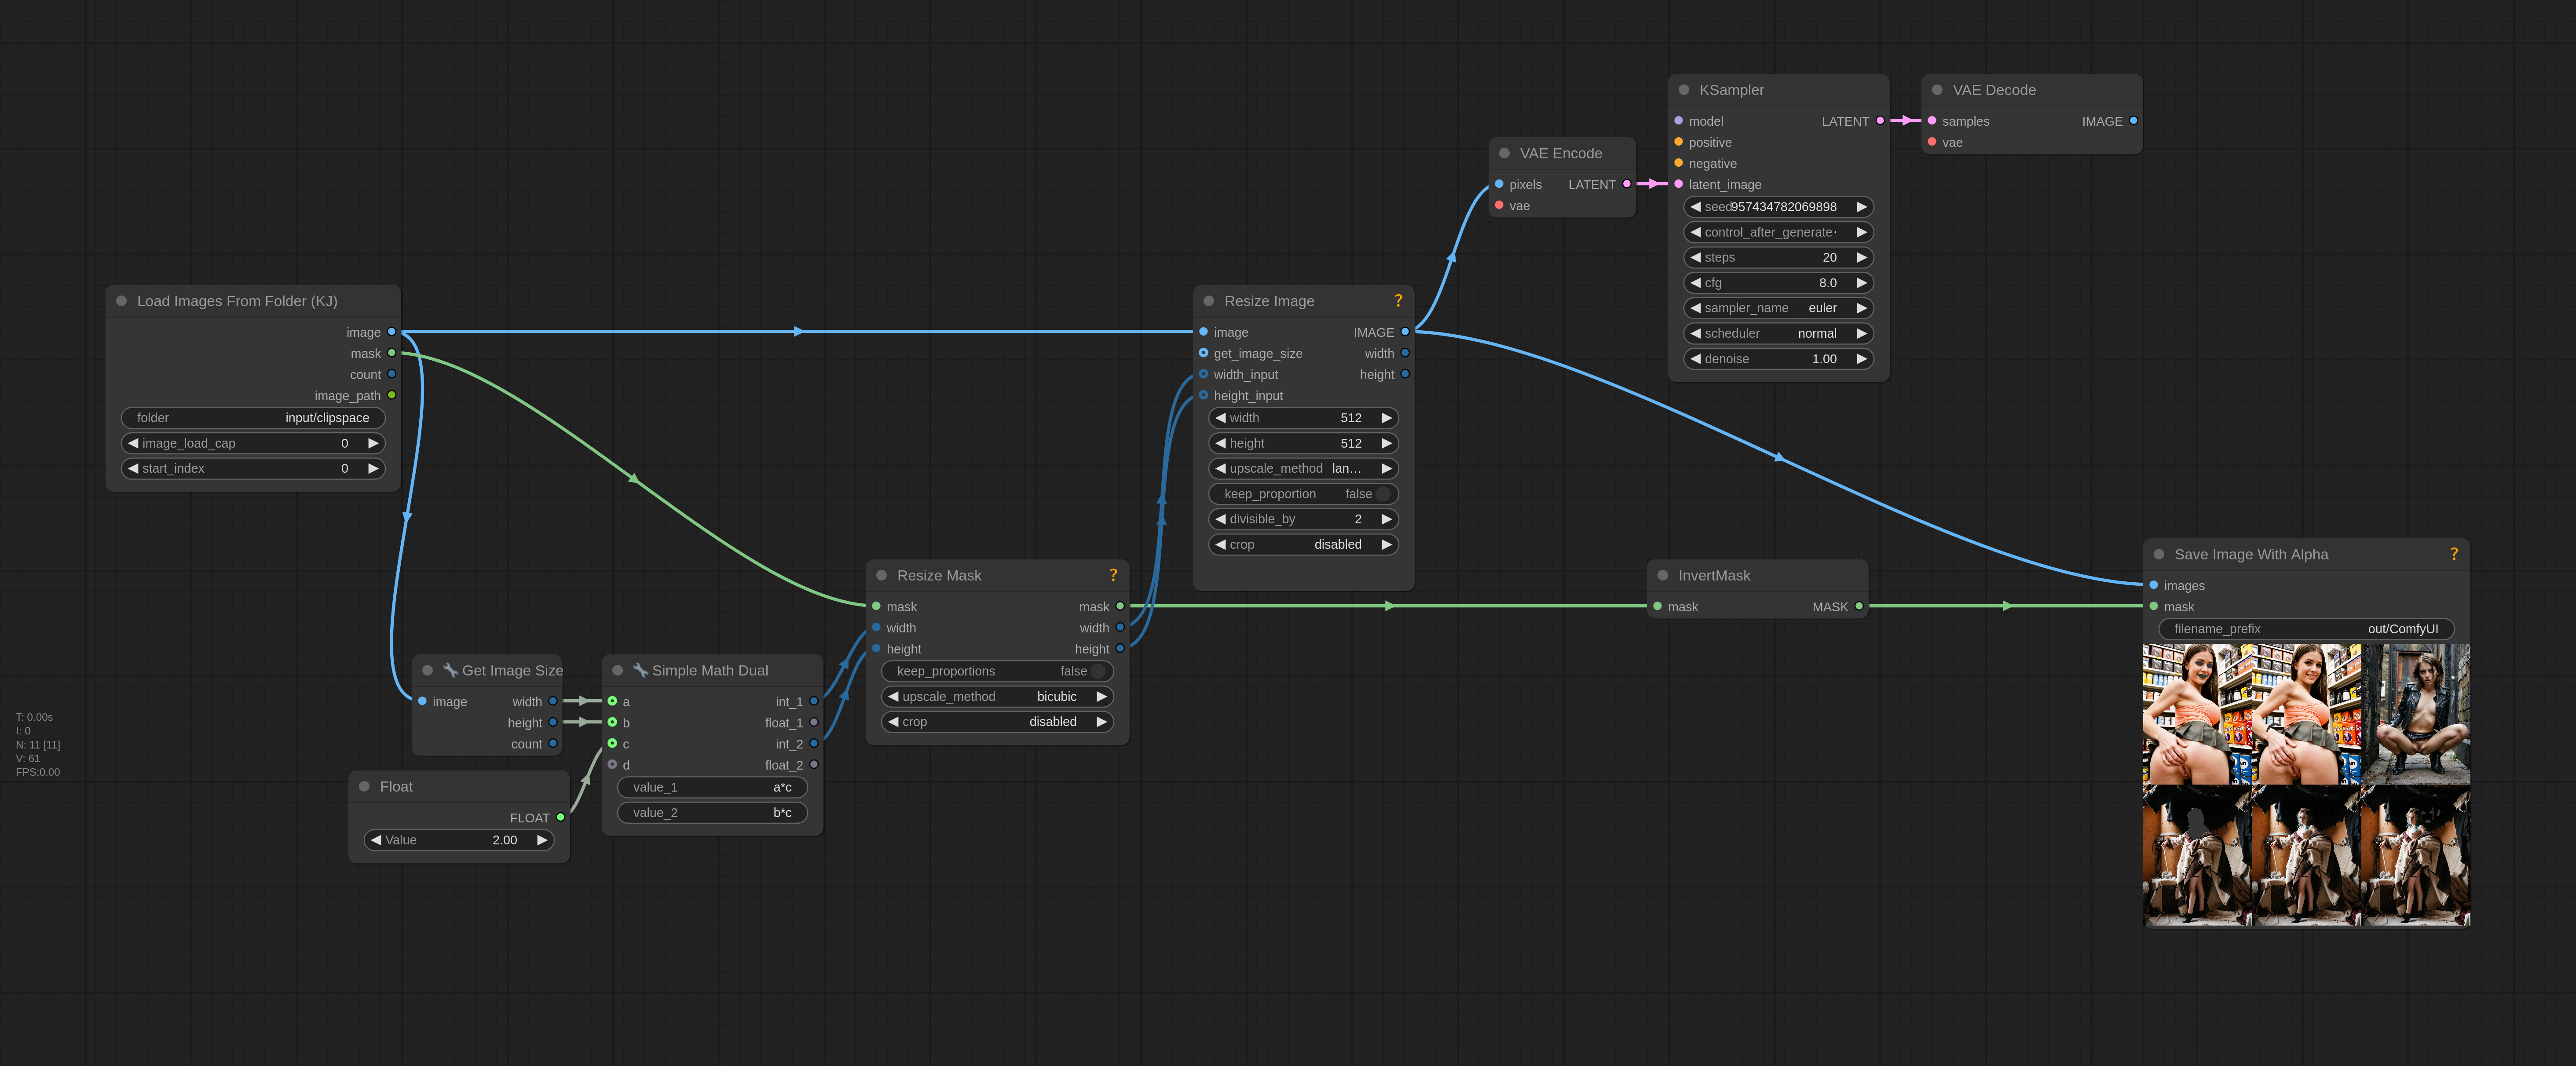2576x1066 pixels.
Task: Edit the filename_prefix field out/ComfyUI
Action: tap(2306, 629)
